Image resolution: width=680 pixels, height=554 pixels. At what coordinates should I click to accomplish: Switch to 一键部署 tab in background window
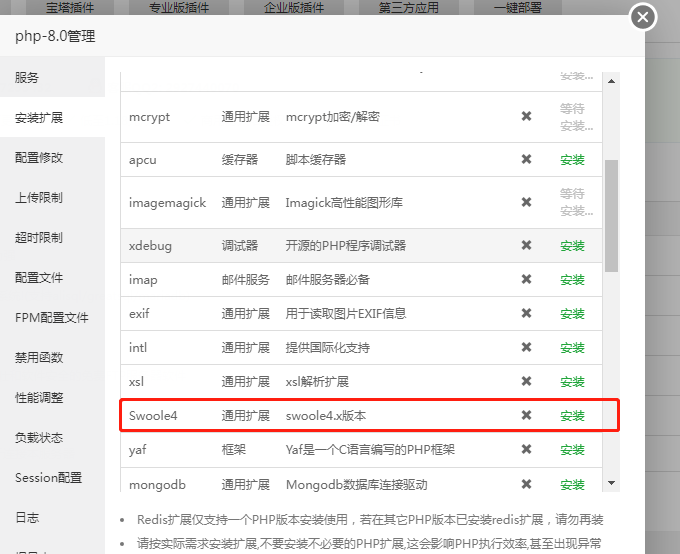tap(518, 7)
